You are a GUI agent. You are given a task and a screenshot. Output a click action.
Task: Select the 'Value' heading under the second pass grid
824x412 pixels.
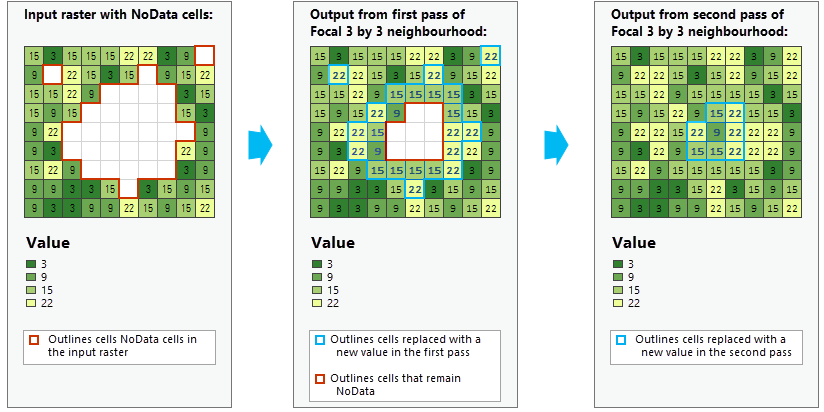(633, 243)
